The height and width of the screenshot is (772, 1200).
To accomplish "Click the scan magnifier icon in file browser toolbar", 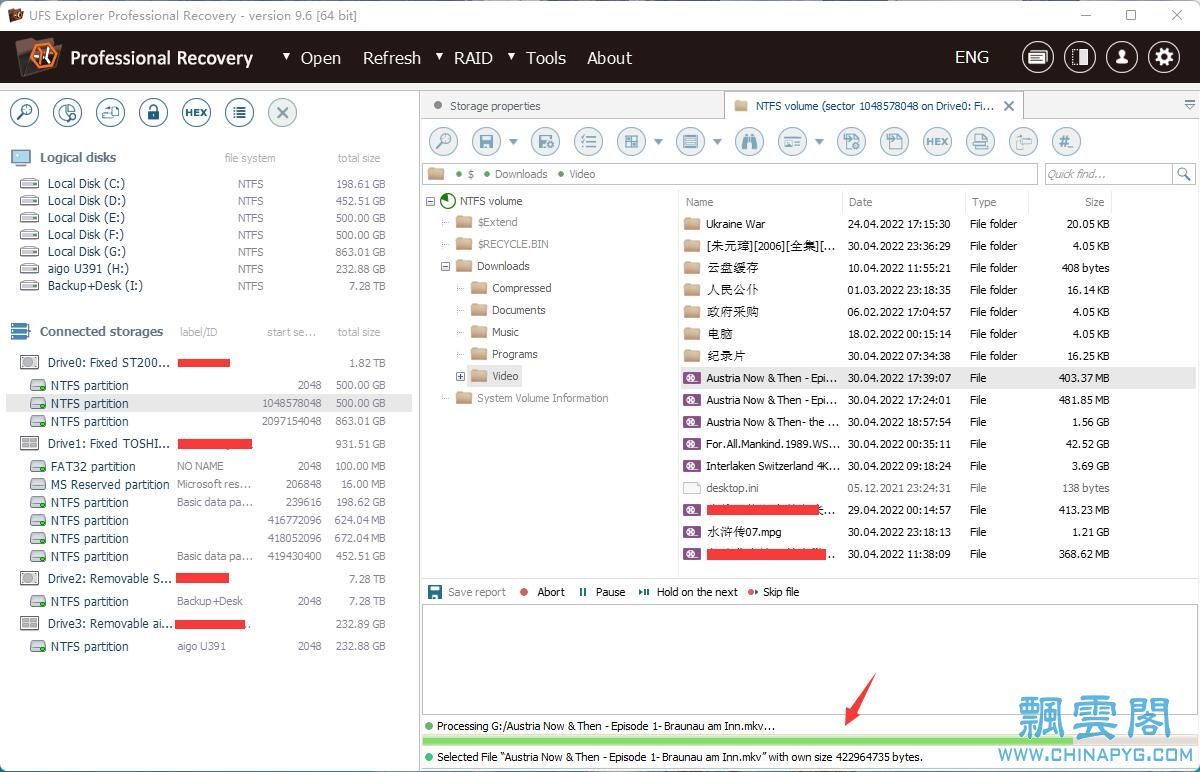I will [x=443, y=141].
